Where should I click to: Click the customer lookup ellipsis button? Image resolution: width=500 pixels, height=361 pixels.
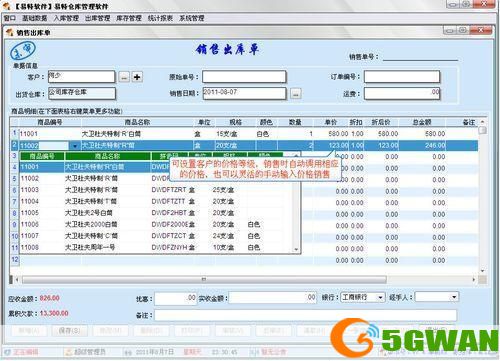(124, 77)
